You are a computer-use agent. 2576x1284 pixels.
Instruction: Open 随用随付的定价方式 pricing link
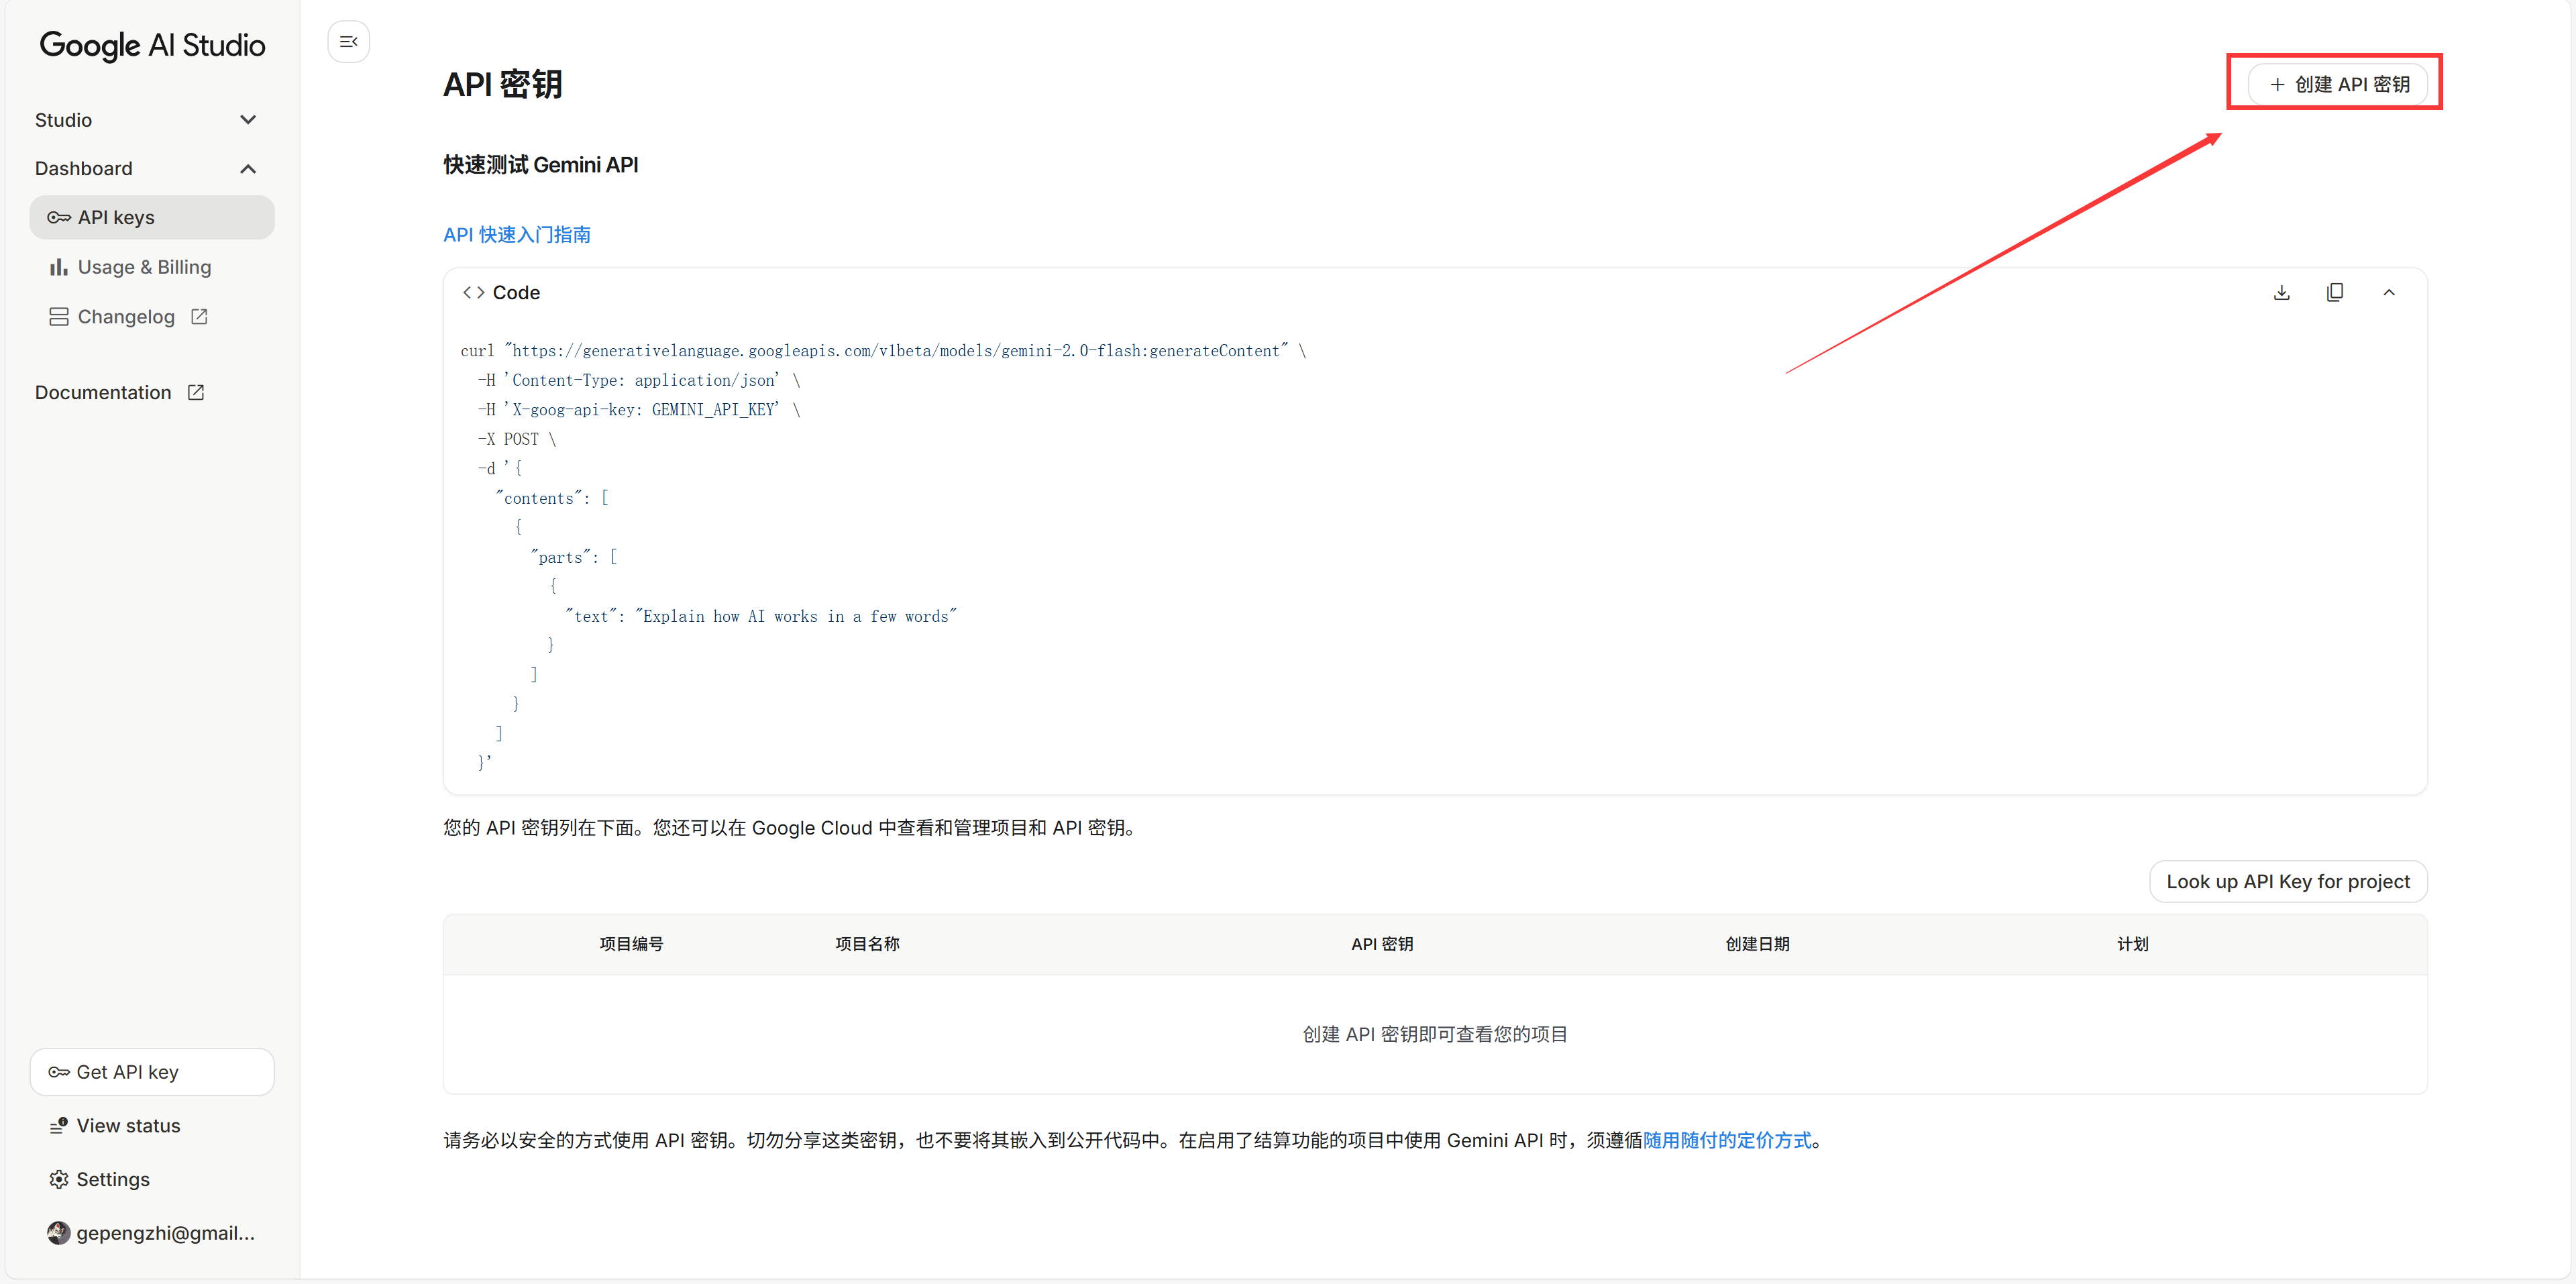click(1727, 1141)
